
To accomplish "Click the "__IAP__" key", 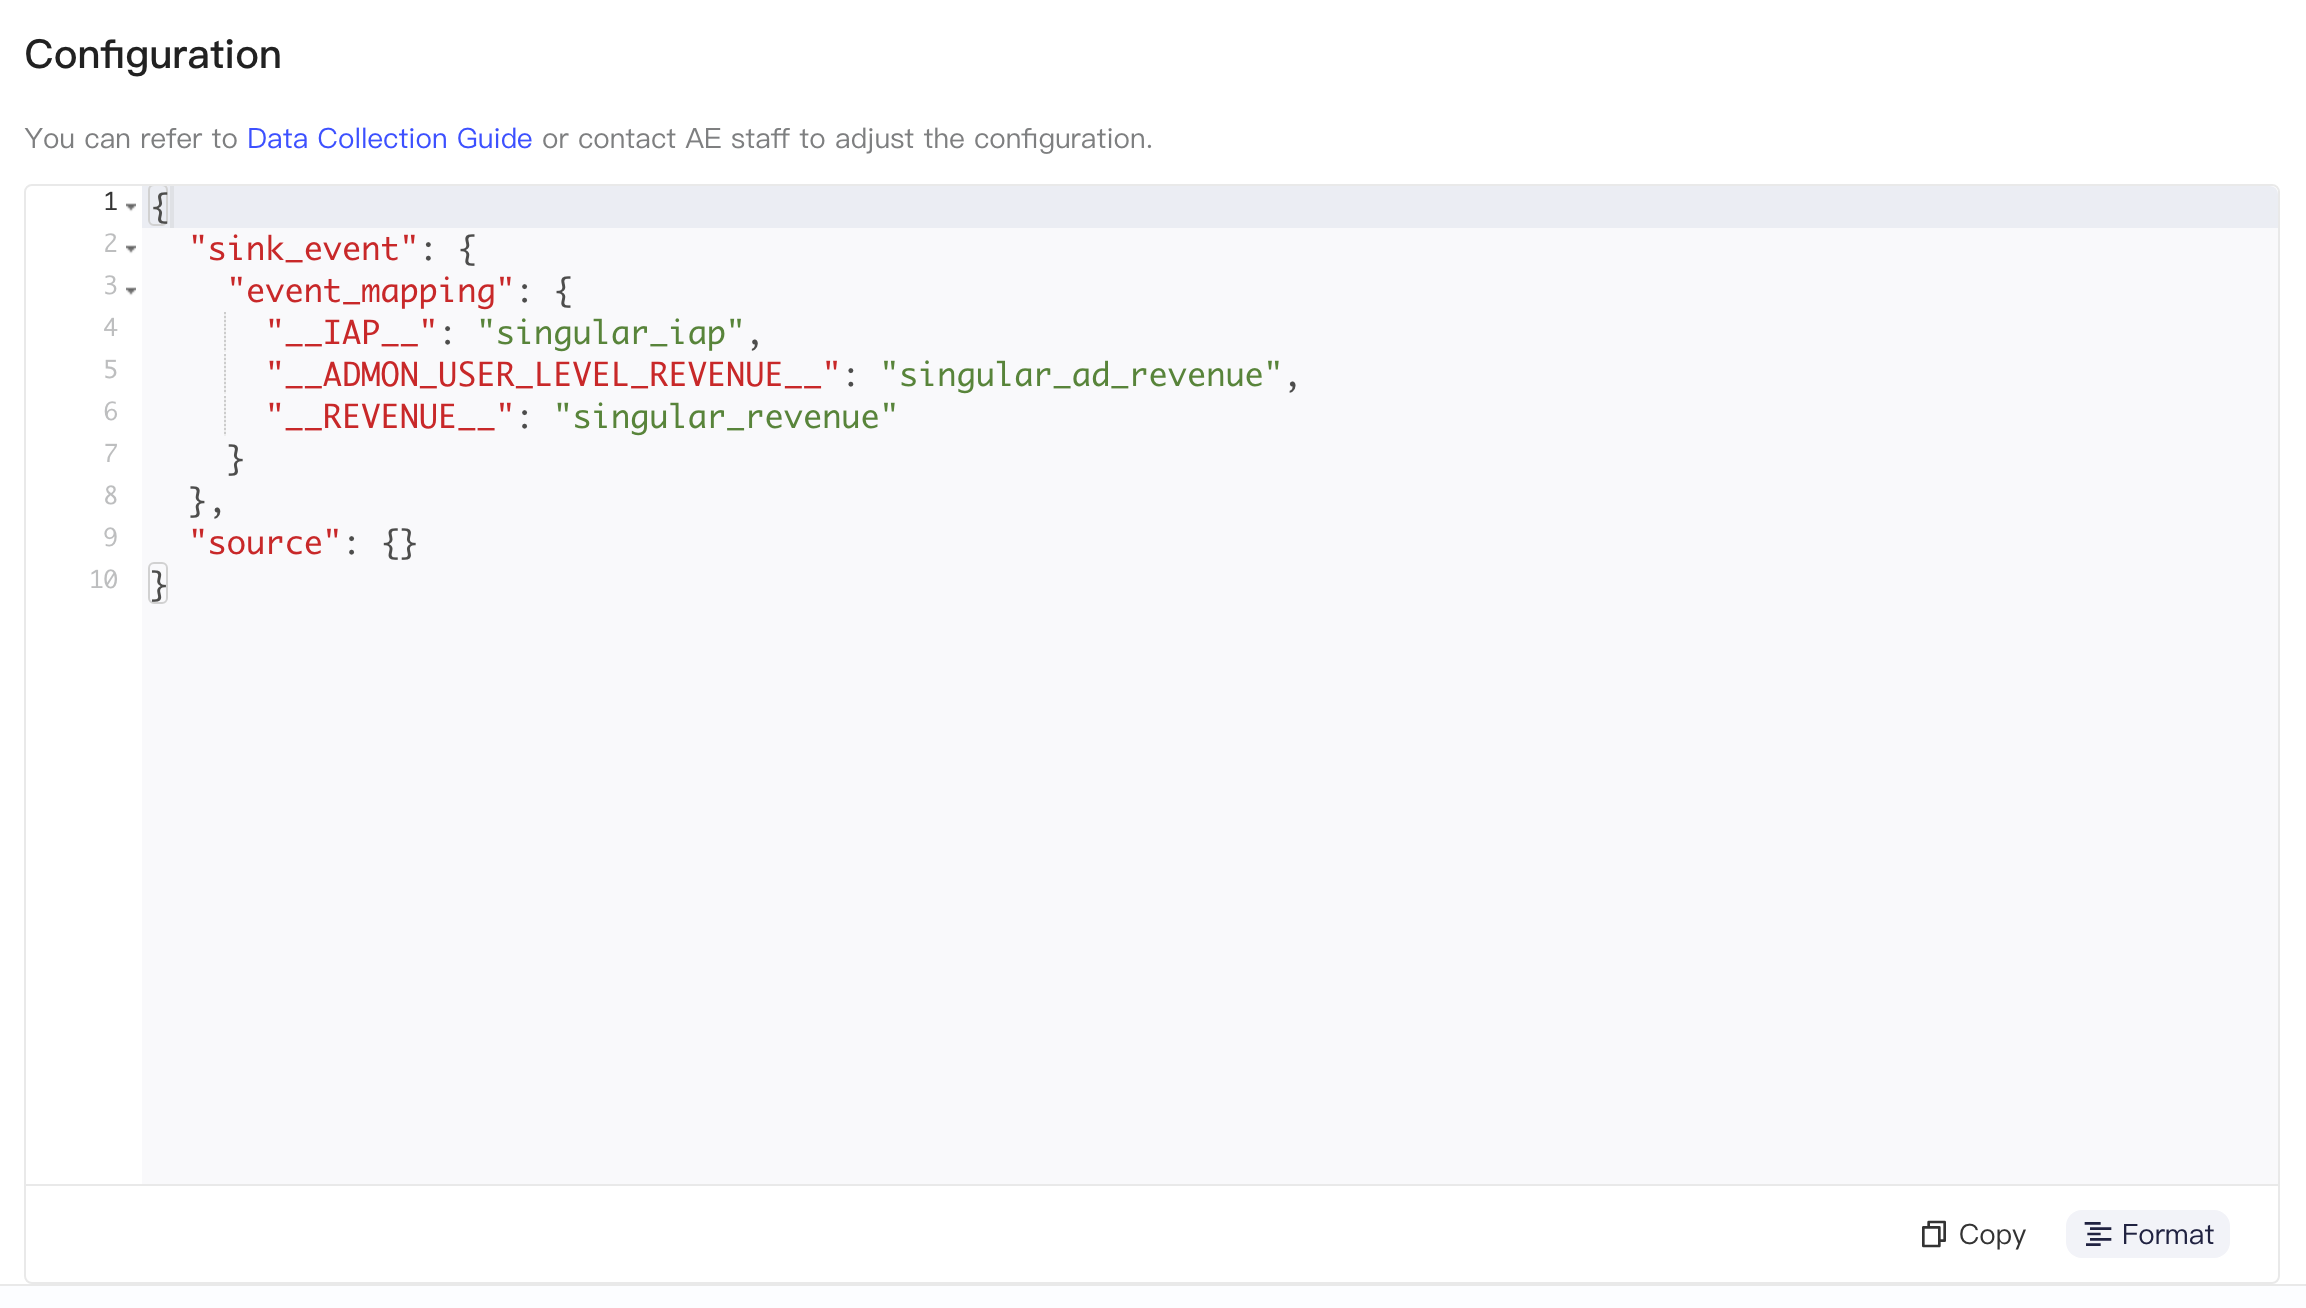I will coord(352,333).
